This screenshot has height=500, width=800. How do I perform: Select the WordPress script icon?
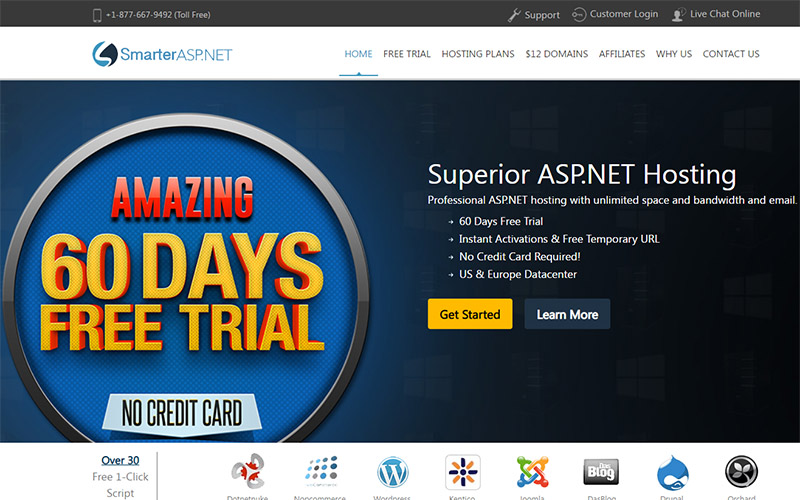[x=392, y=472]
